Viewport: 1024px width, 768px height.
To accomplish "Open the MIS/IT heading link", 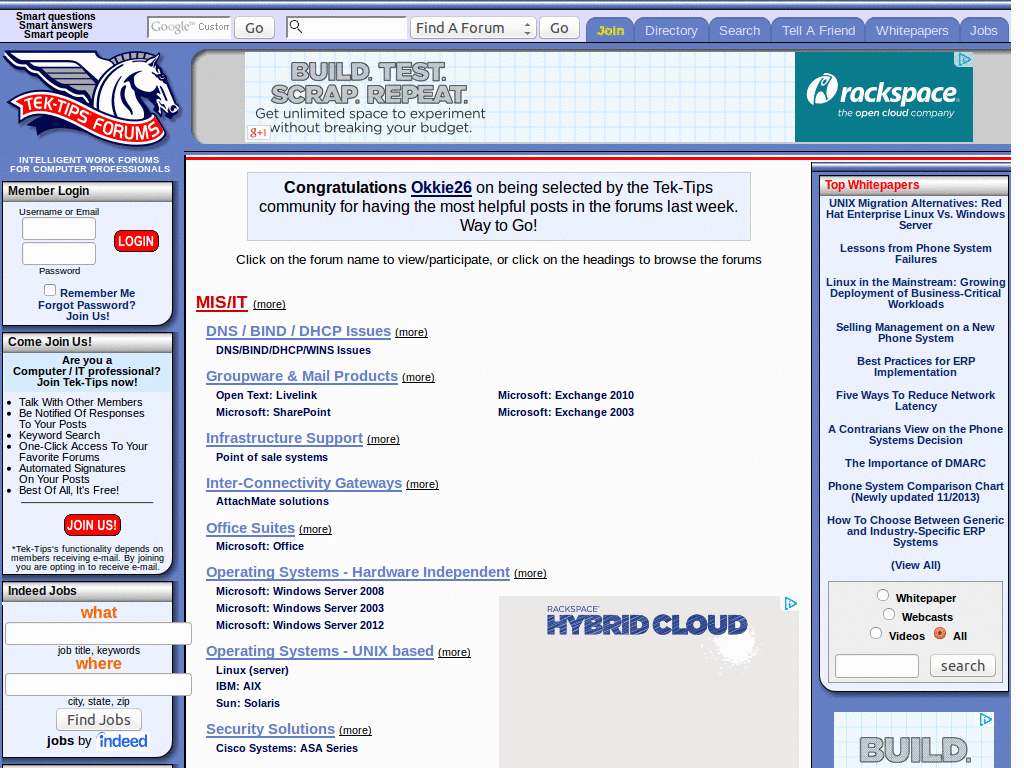I will 221,302.
